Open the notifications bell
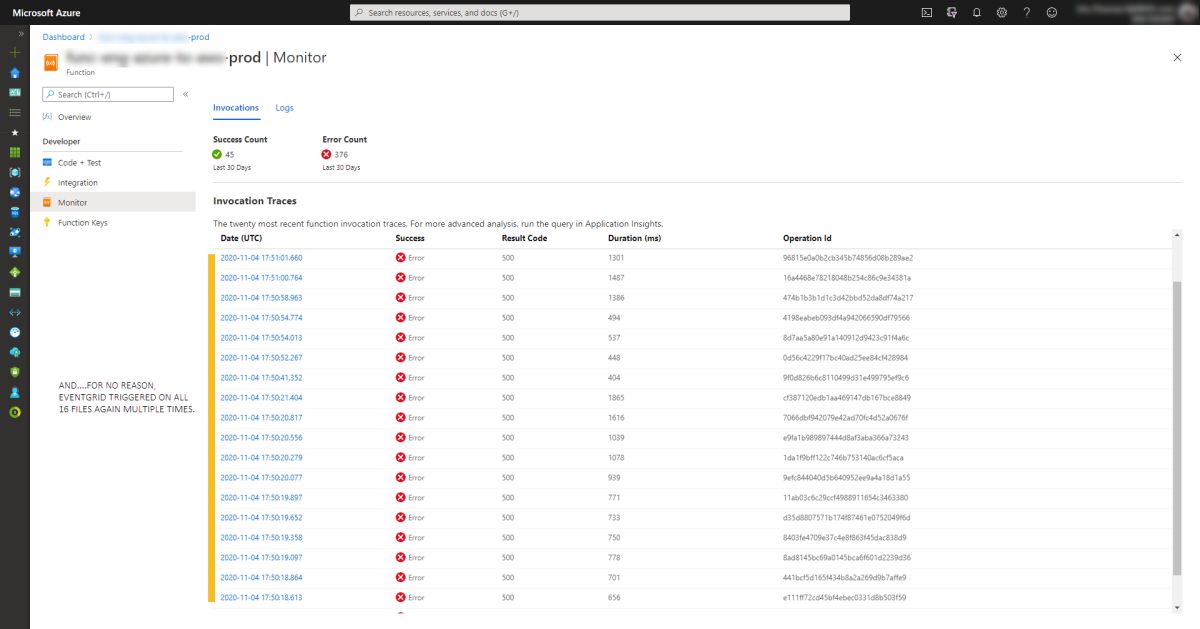 tap(977, 12)
